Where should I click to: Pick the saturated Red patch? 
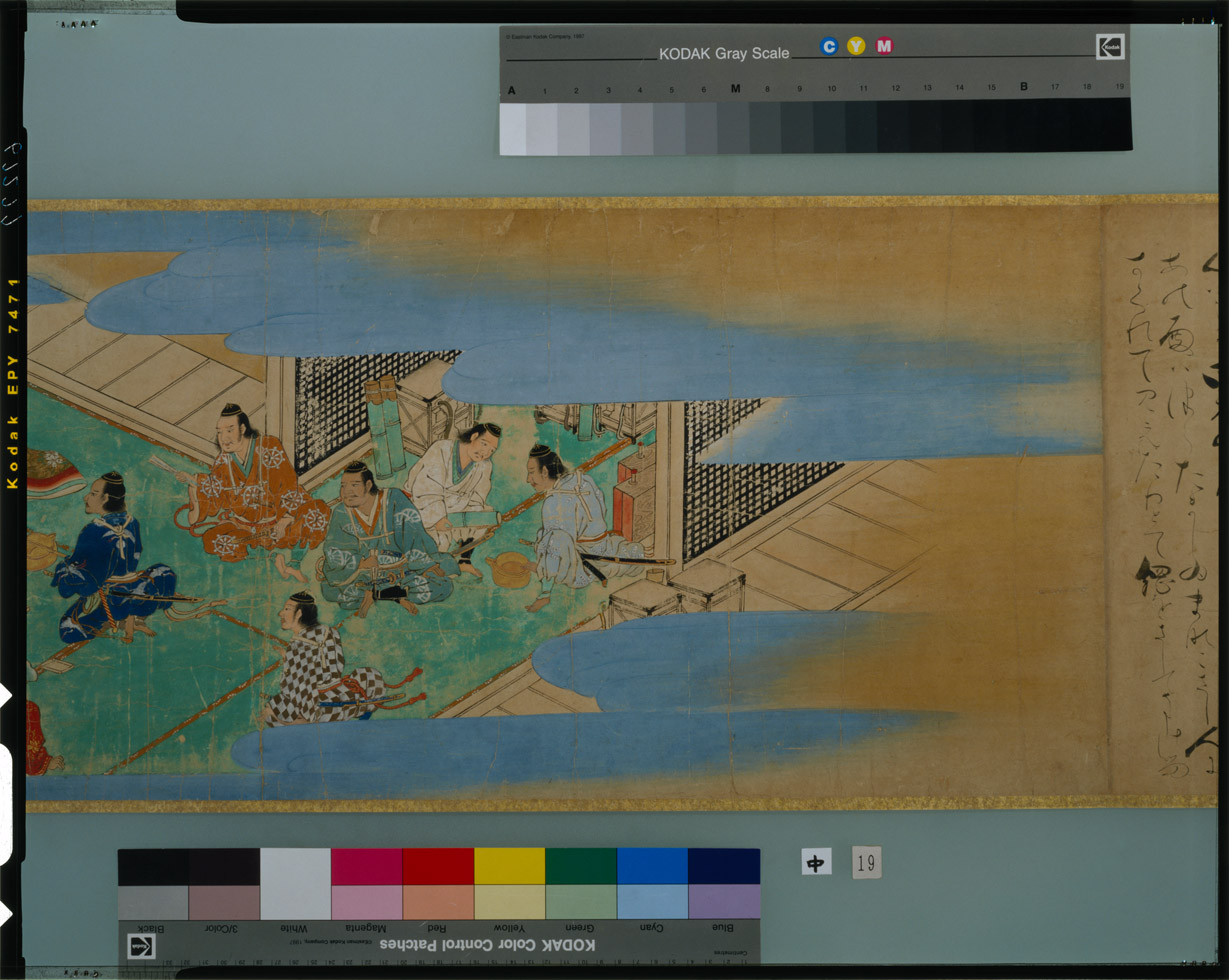click(438, 867)
